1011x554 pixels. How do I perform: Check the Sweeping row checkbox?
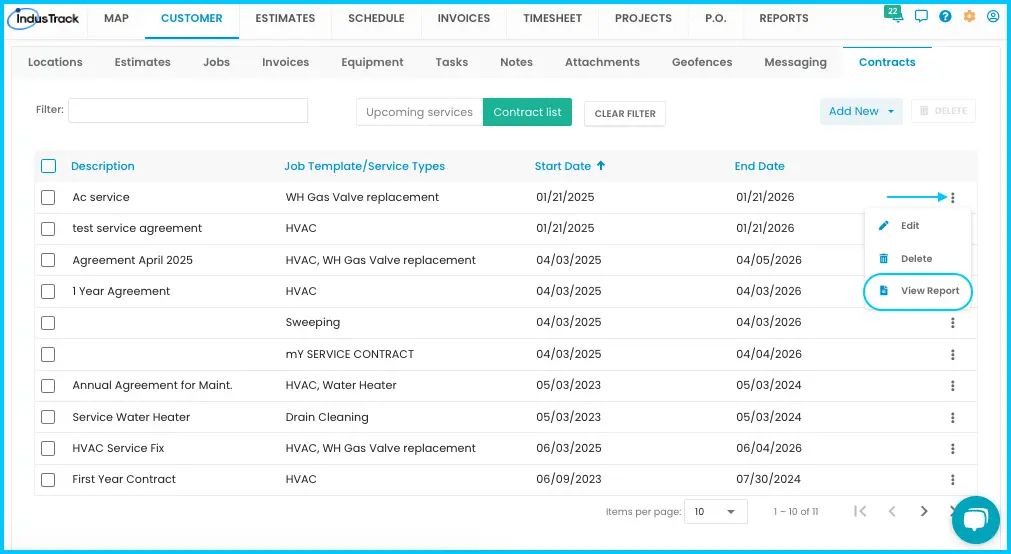pos(48,322)
